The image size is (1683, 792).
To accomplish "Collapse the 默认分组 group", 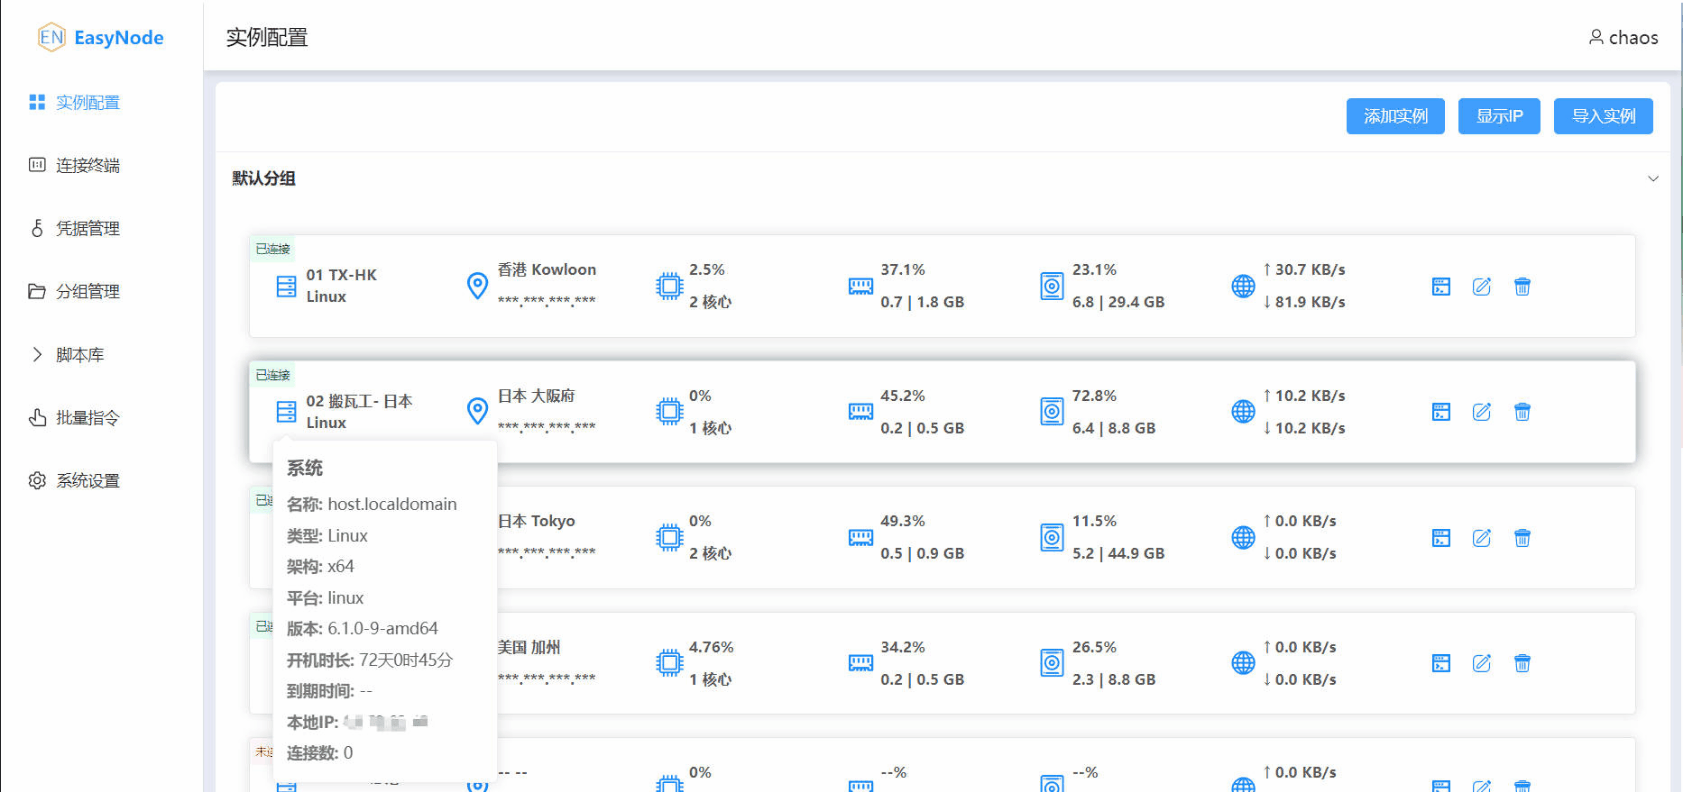I will pyautogui.click(x=1653, y=179).
